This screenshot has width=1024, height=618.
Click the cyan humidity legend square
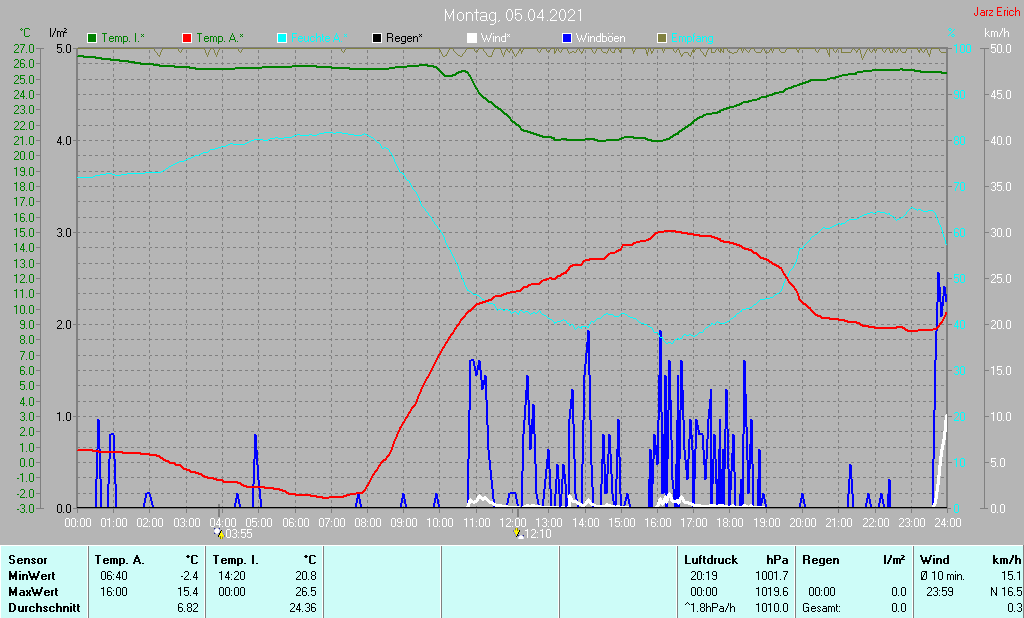click(282, 38)
